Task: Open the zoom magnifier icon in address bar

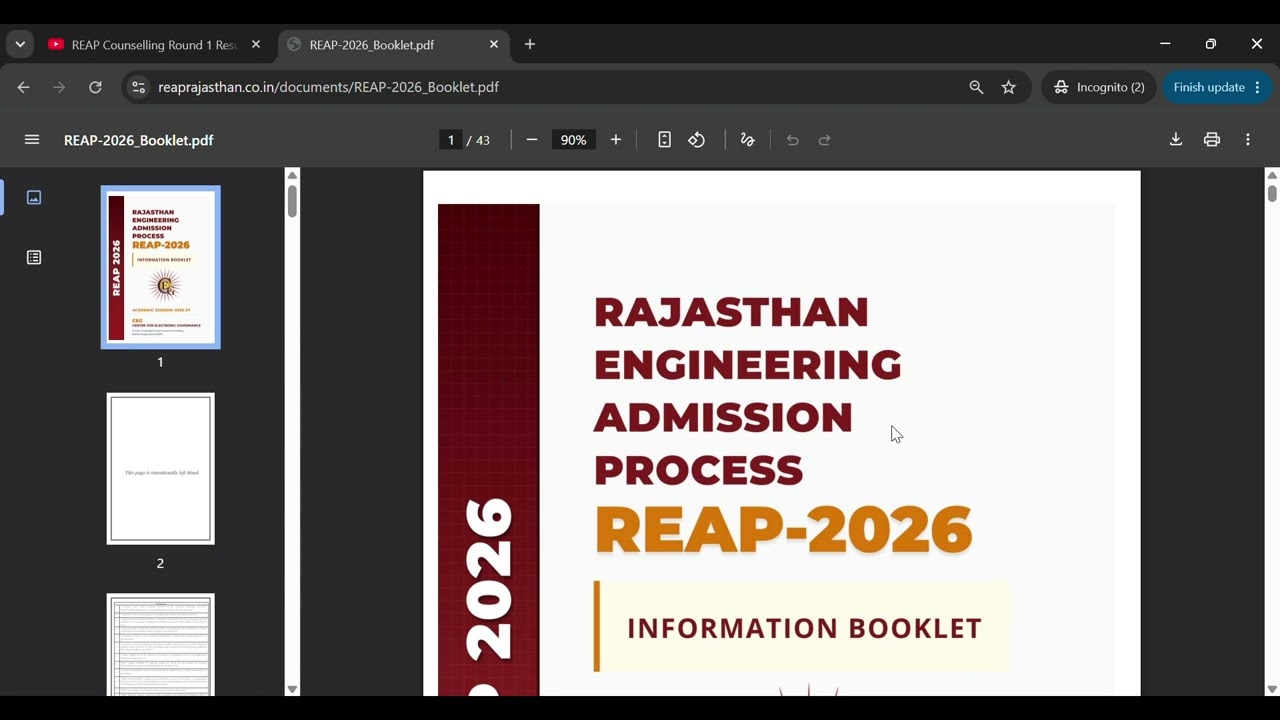Action: [x=976, y=87]
